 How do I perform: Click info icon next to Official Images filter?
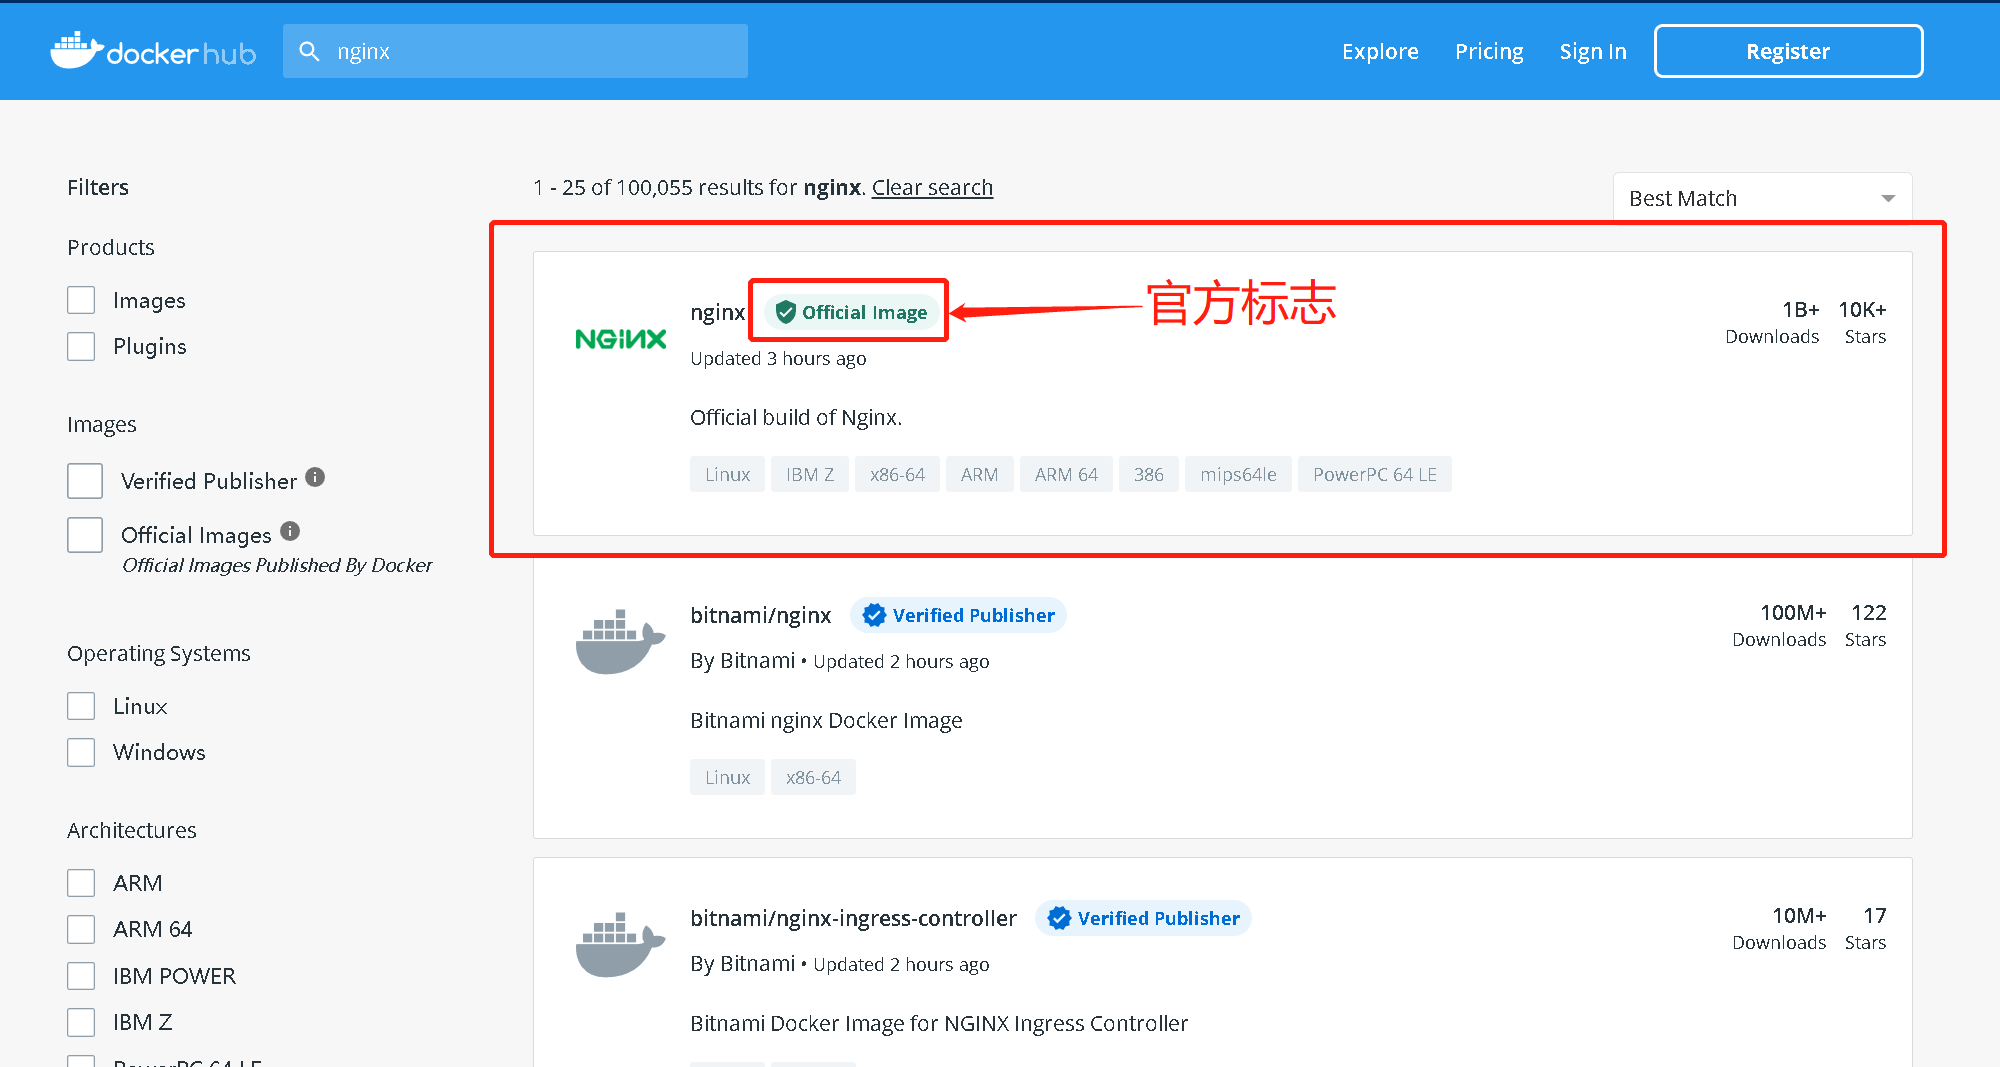click(290, 531)
